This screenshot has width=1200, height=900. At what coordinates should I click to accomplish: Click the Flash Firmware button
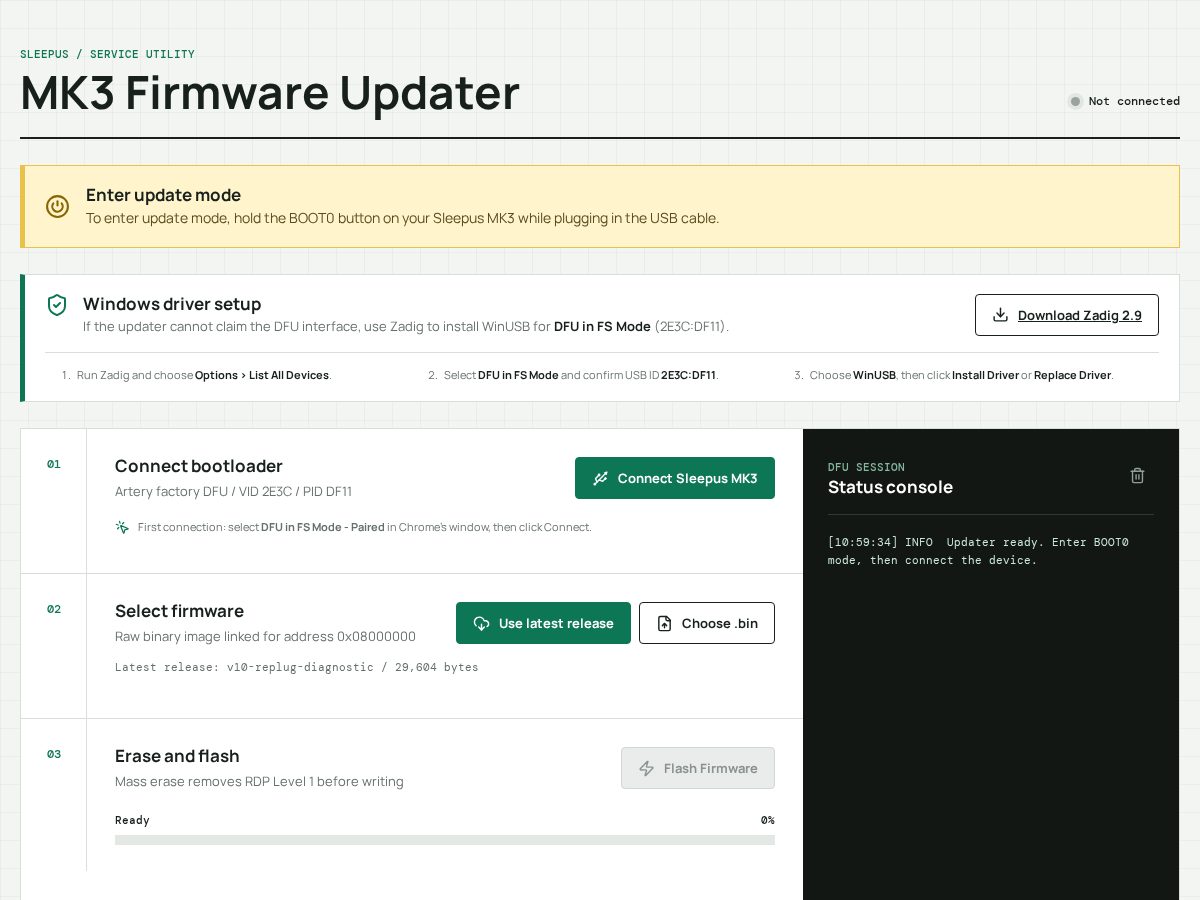coord(698,768)
